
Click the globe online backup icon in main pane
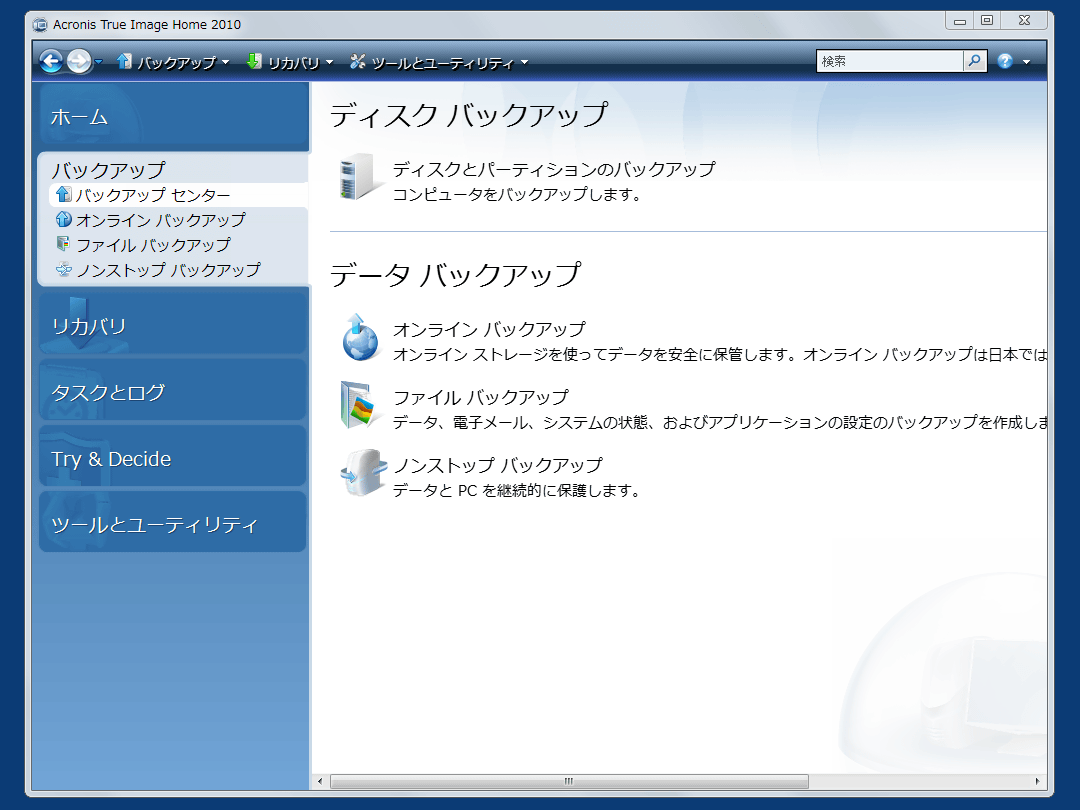point(360,338)
